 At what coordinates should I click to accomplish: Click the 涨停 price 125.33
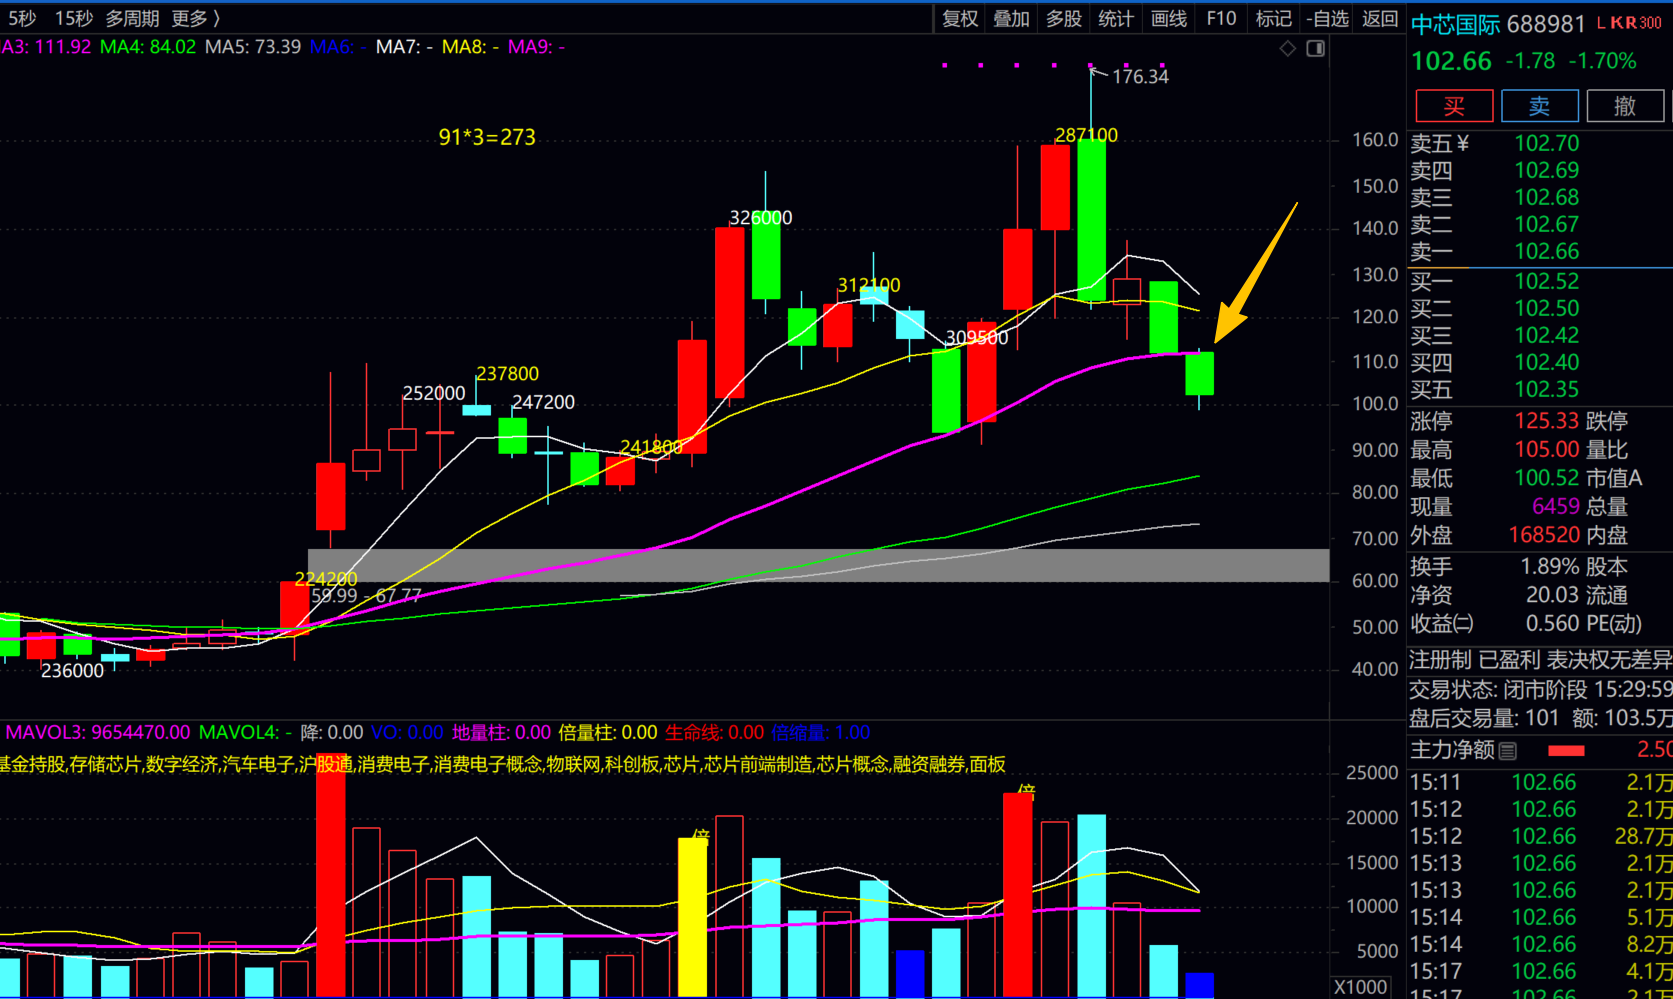(x=1546, y=421)
